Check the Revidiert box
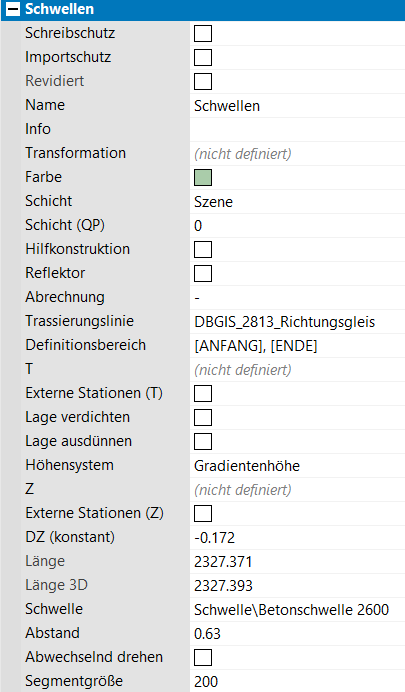The width and height of the screenshot is (405, 692). [203, 82]
